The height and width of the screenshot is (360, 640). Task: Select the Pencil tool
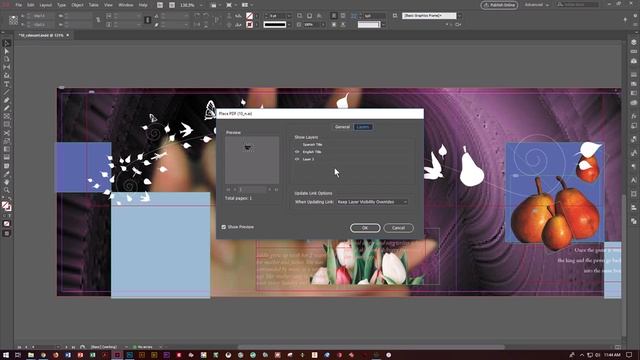click(x=7, y=109)
